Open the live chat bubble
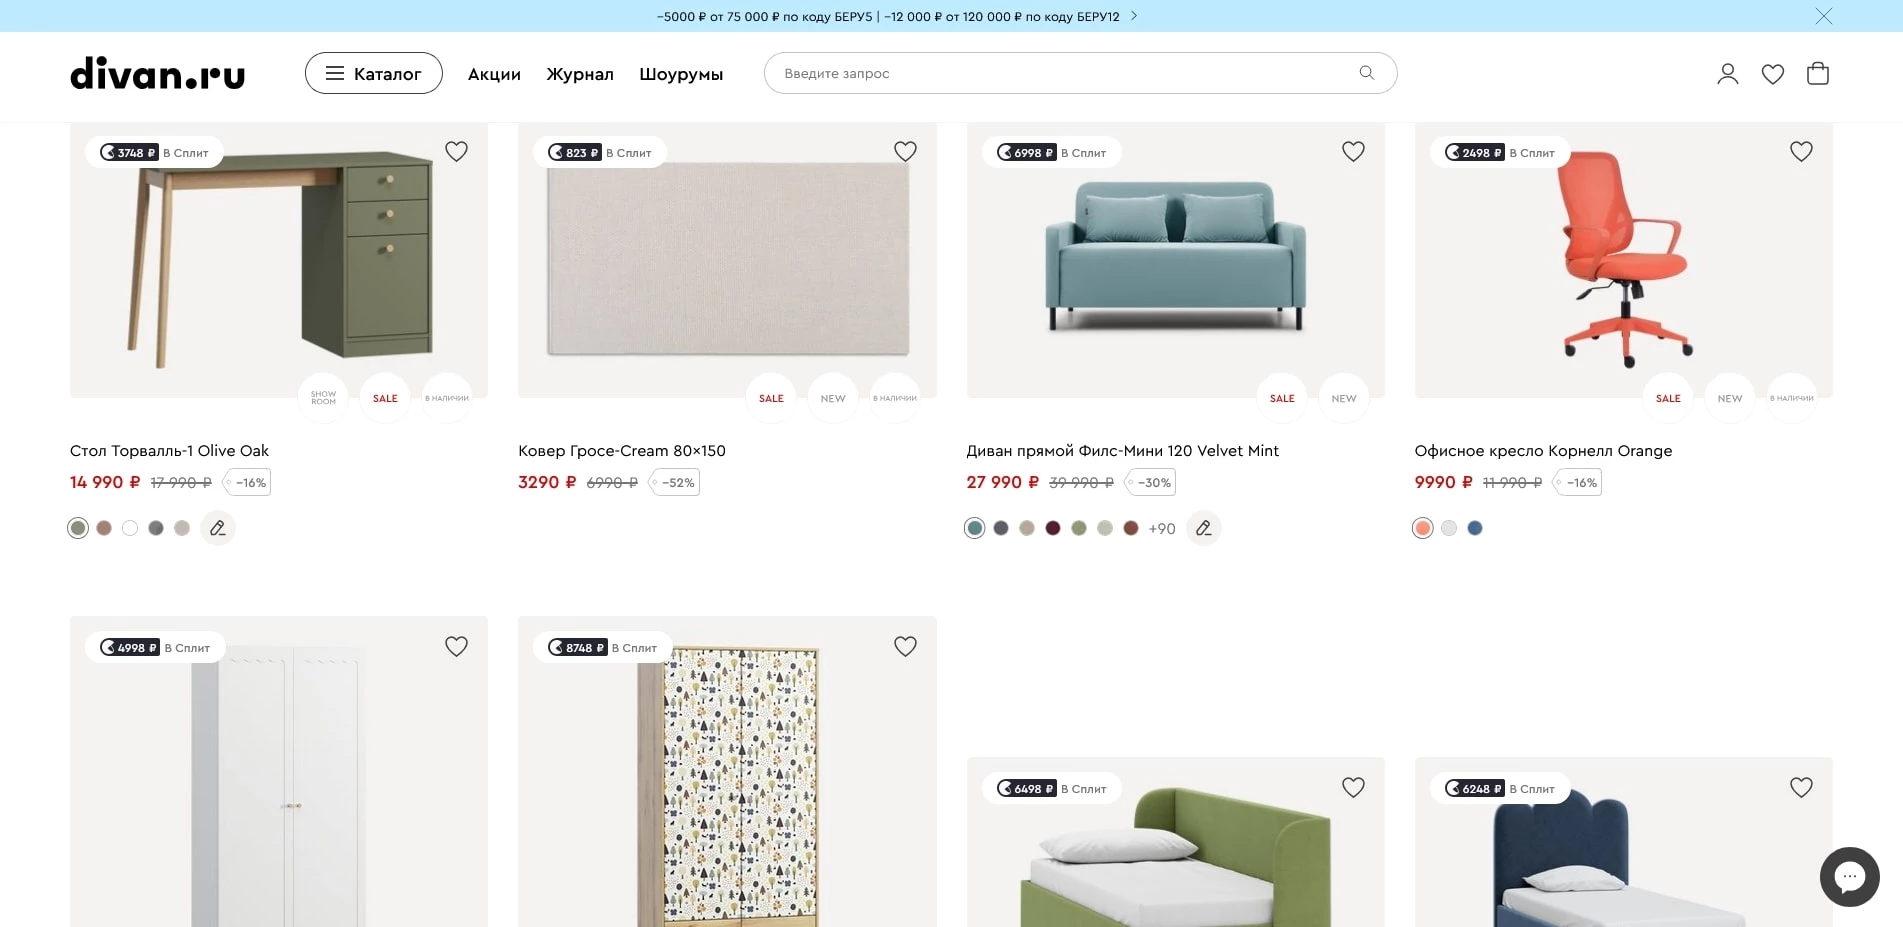The image size is (1903, 927). [1849, 876]
